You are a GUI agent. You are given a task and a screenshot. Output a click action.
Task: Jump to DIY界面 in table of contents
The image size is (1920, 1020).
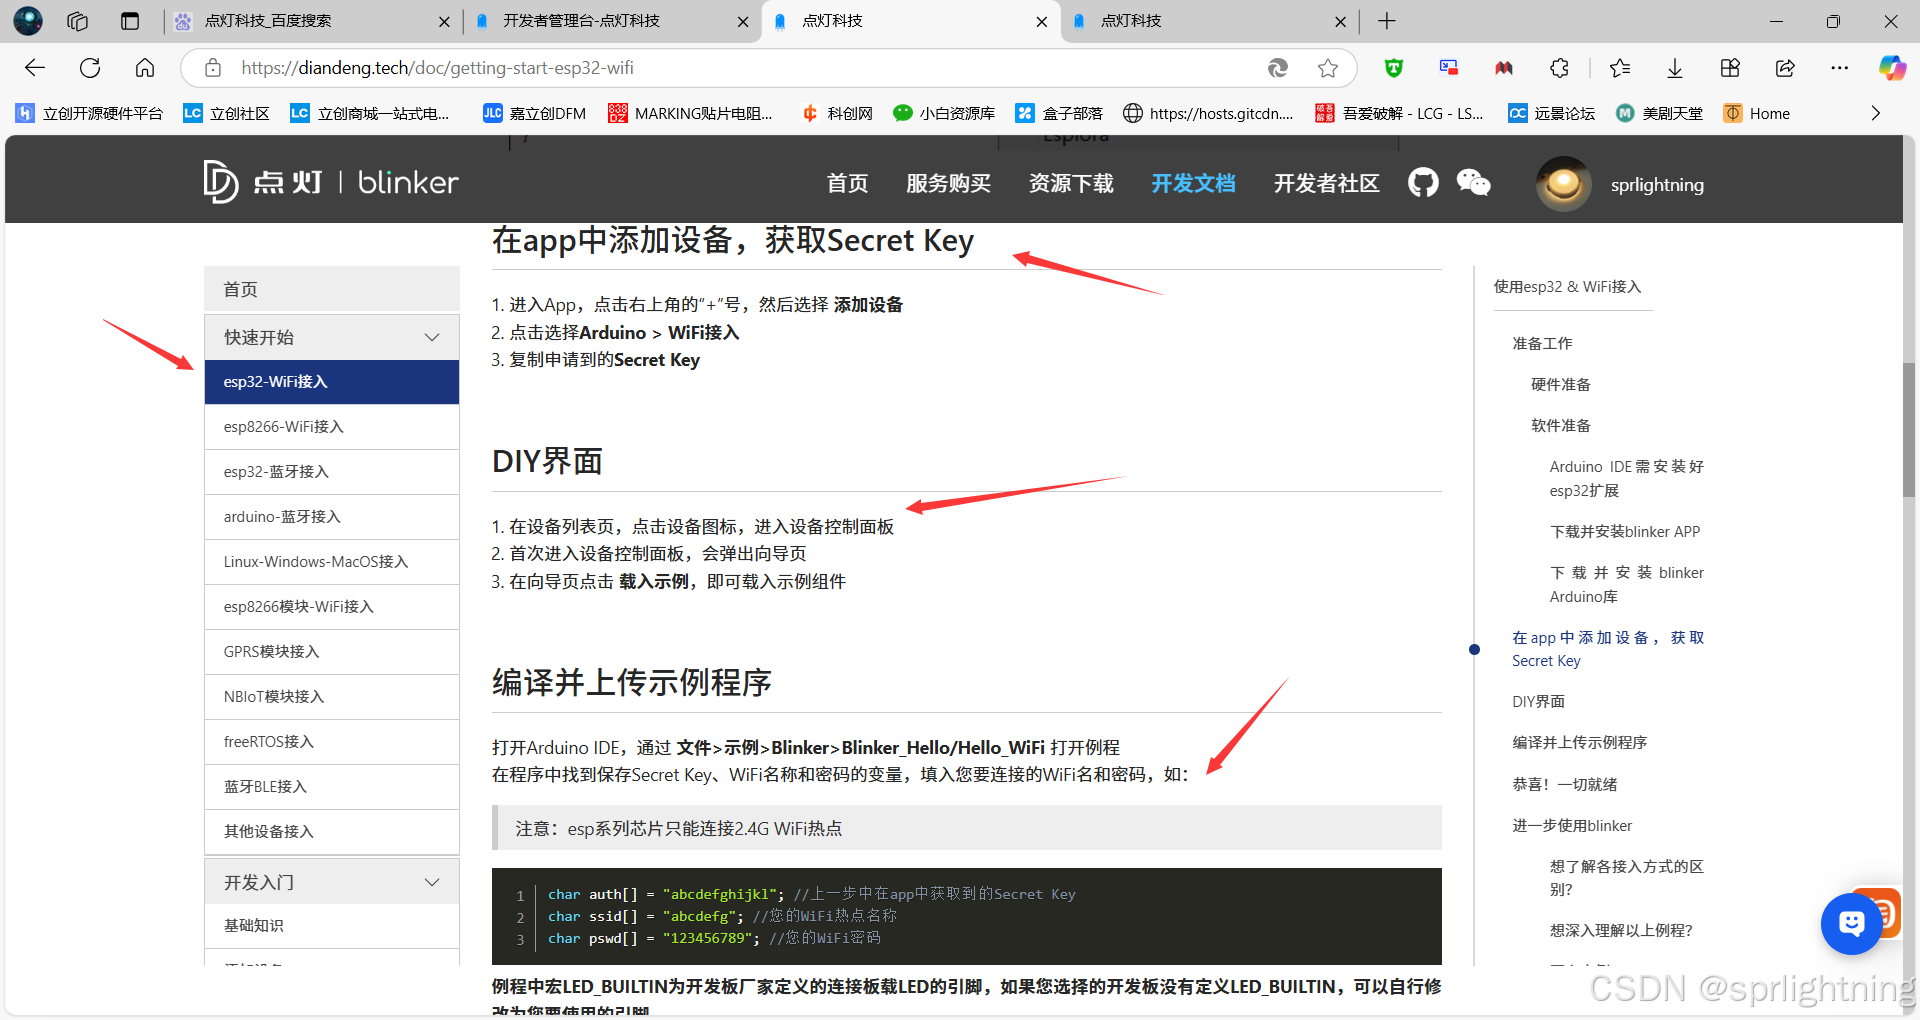[x=1538, y=702]
